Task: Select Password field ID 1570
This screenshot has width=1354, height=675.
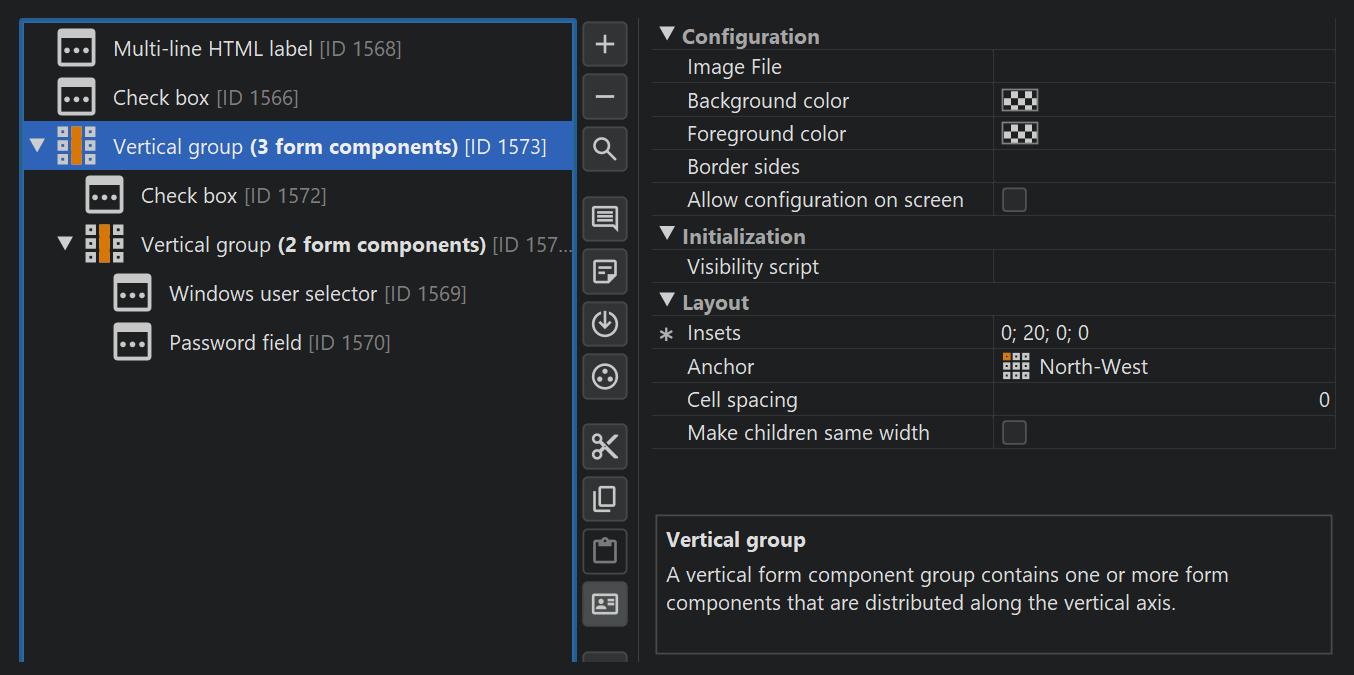Action: [235, 343]
